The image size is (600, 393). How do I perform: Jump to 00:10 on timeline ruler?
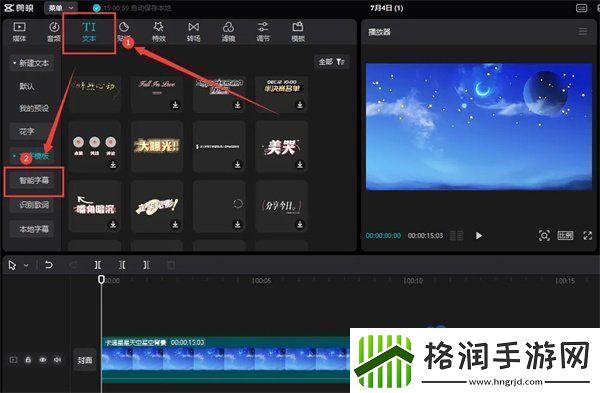(x=413, y=281)
